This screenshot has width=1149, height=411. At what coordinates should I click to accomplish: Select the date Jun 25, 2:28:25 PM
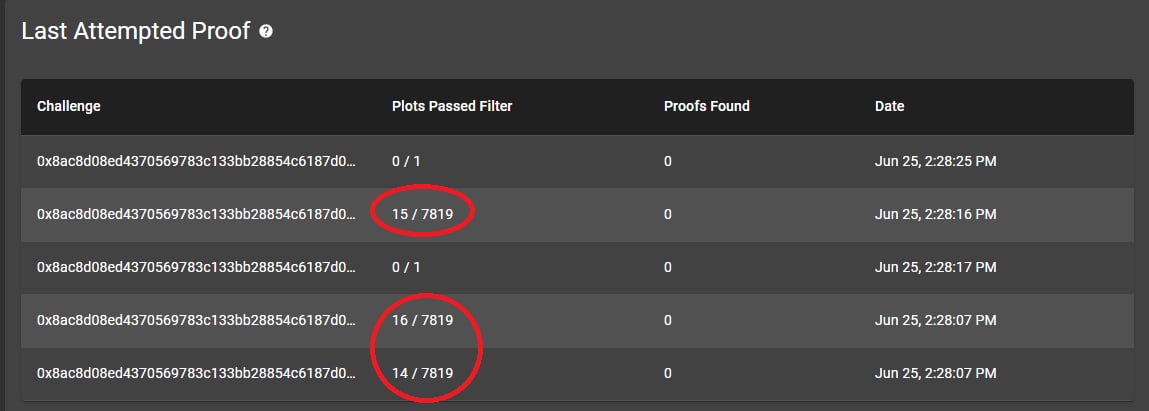(x=935, y=161)
